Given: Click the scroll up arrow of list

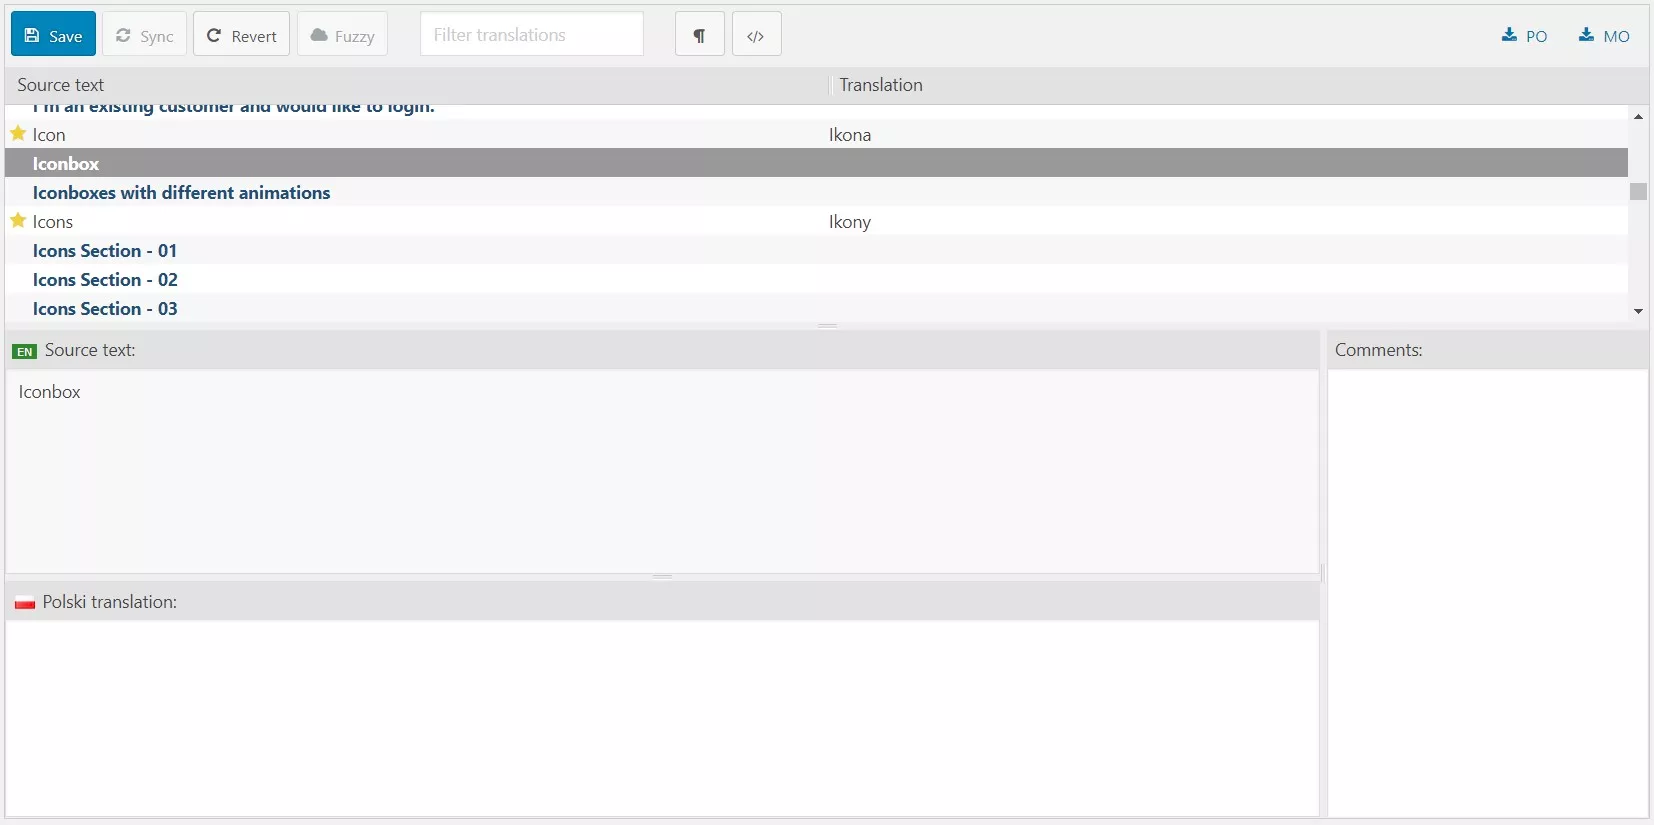Looking at the screenshot, I should tap(1638, 117).
